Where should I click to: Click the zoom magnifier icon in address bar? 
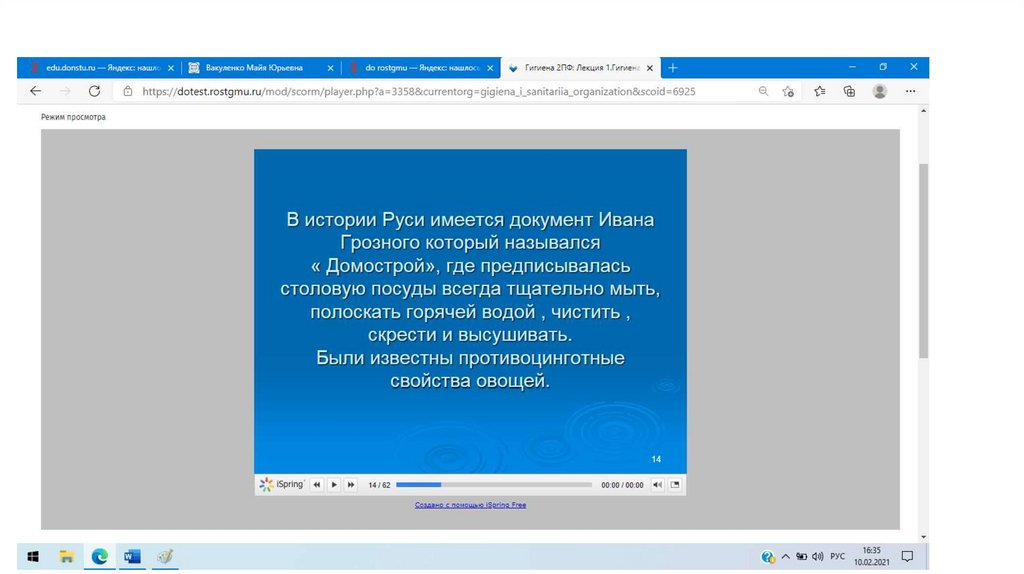(x=763, y=91)
